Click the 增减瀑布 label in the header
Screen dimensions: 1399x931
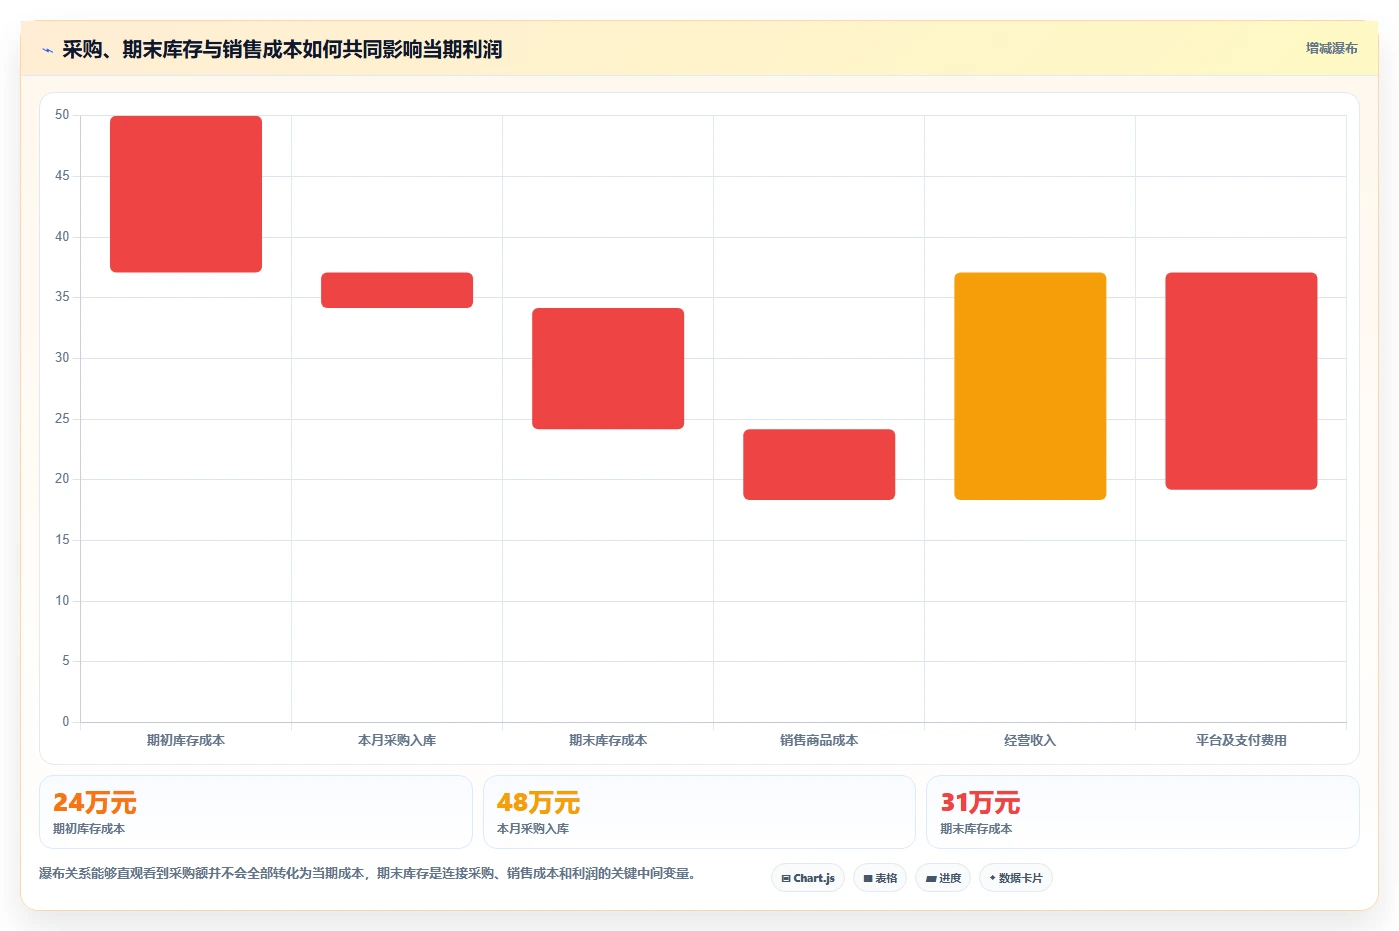[x=1331, y=48]
